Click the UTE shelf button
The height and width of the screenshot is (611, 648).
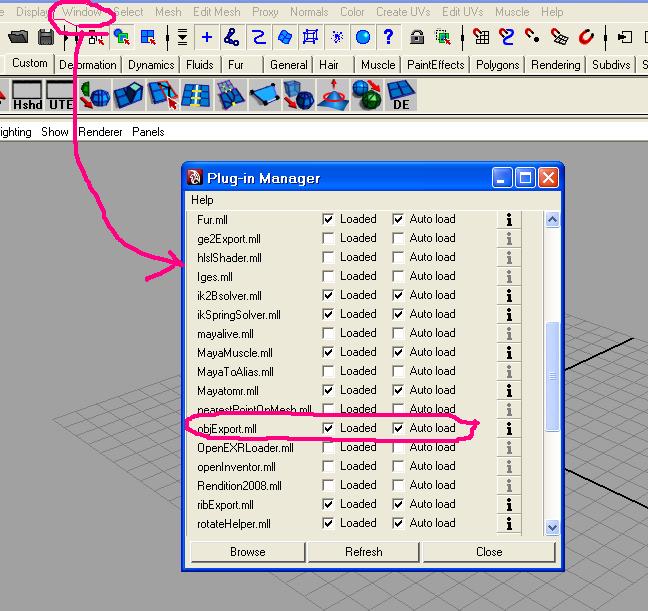pos(60,96)
